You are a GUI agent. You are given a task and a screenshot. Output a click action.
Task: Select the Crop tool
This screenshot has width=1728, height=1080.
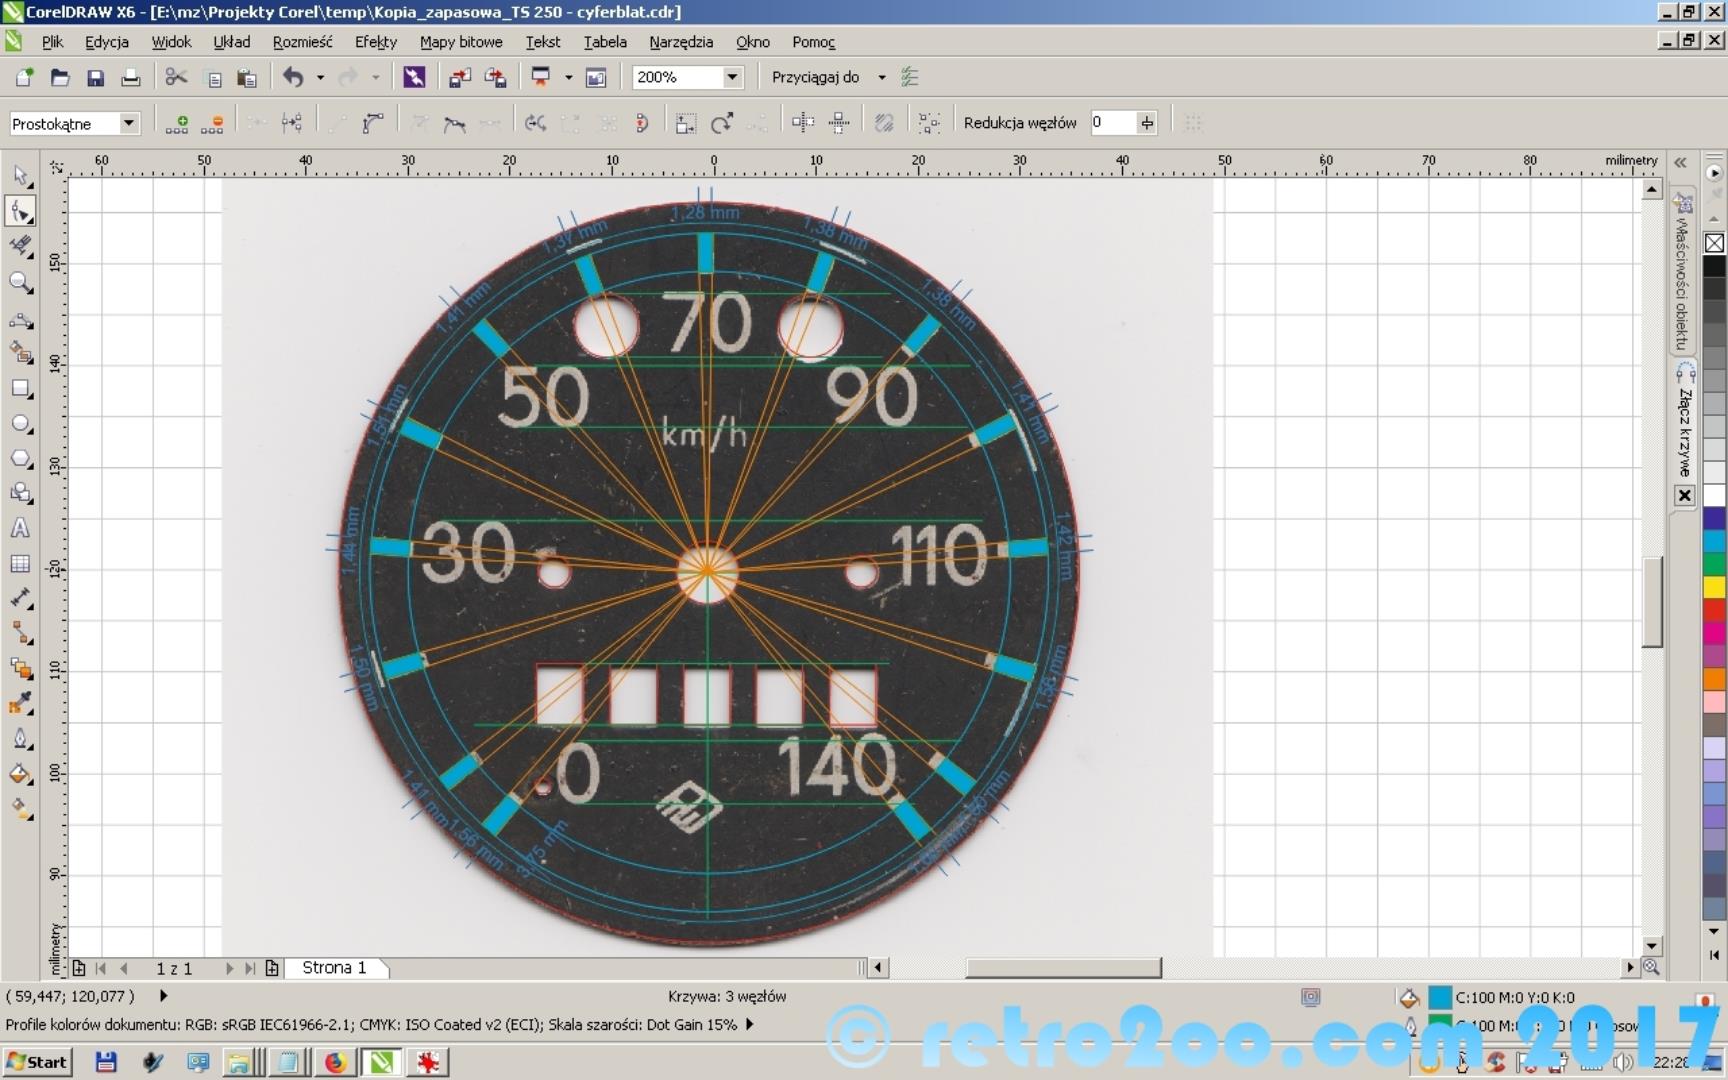point(20,246)
